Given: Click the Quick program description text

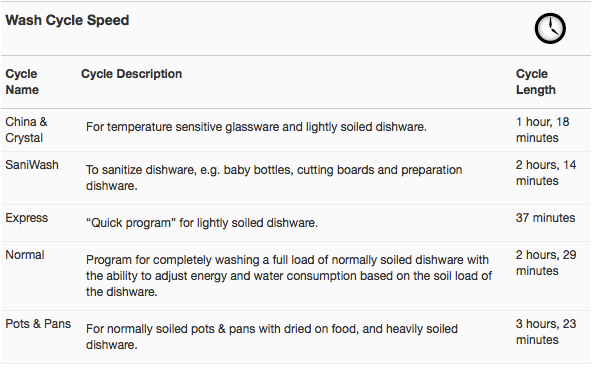Looking at the screenshot, I should pos(202,222).
